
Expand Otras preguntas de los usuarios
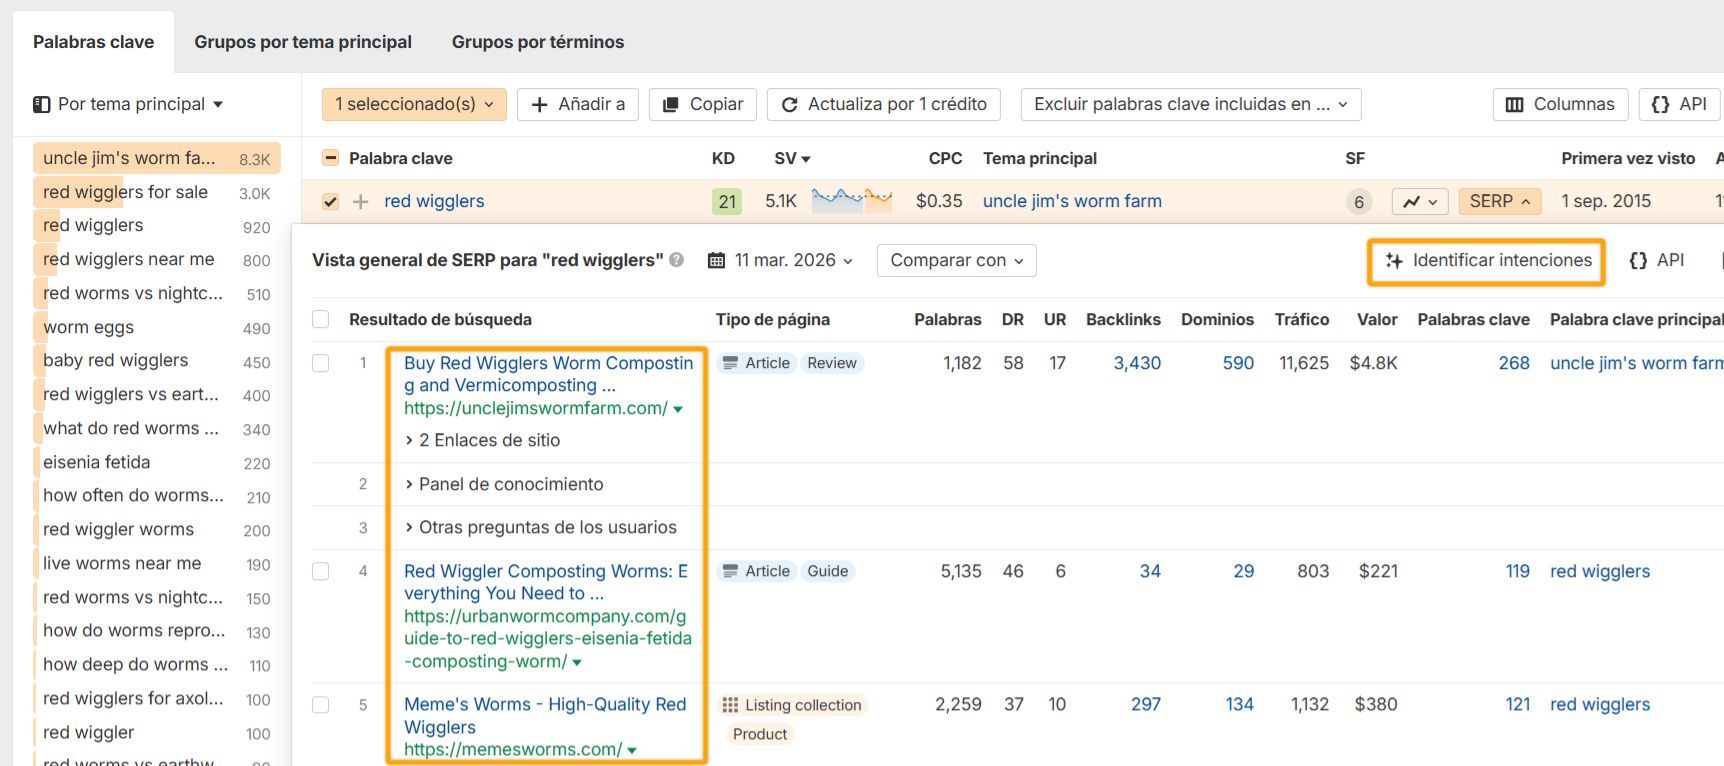540,527
